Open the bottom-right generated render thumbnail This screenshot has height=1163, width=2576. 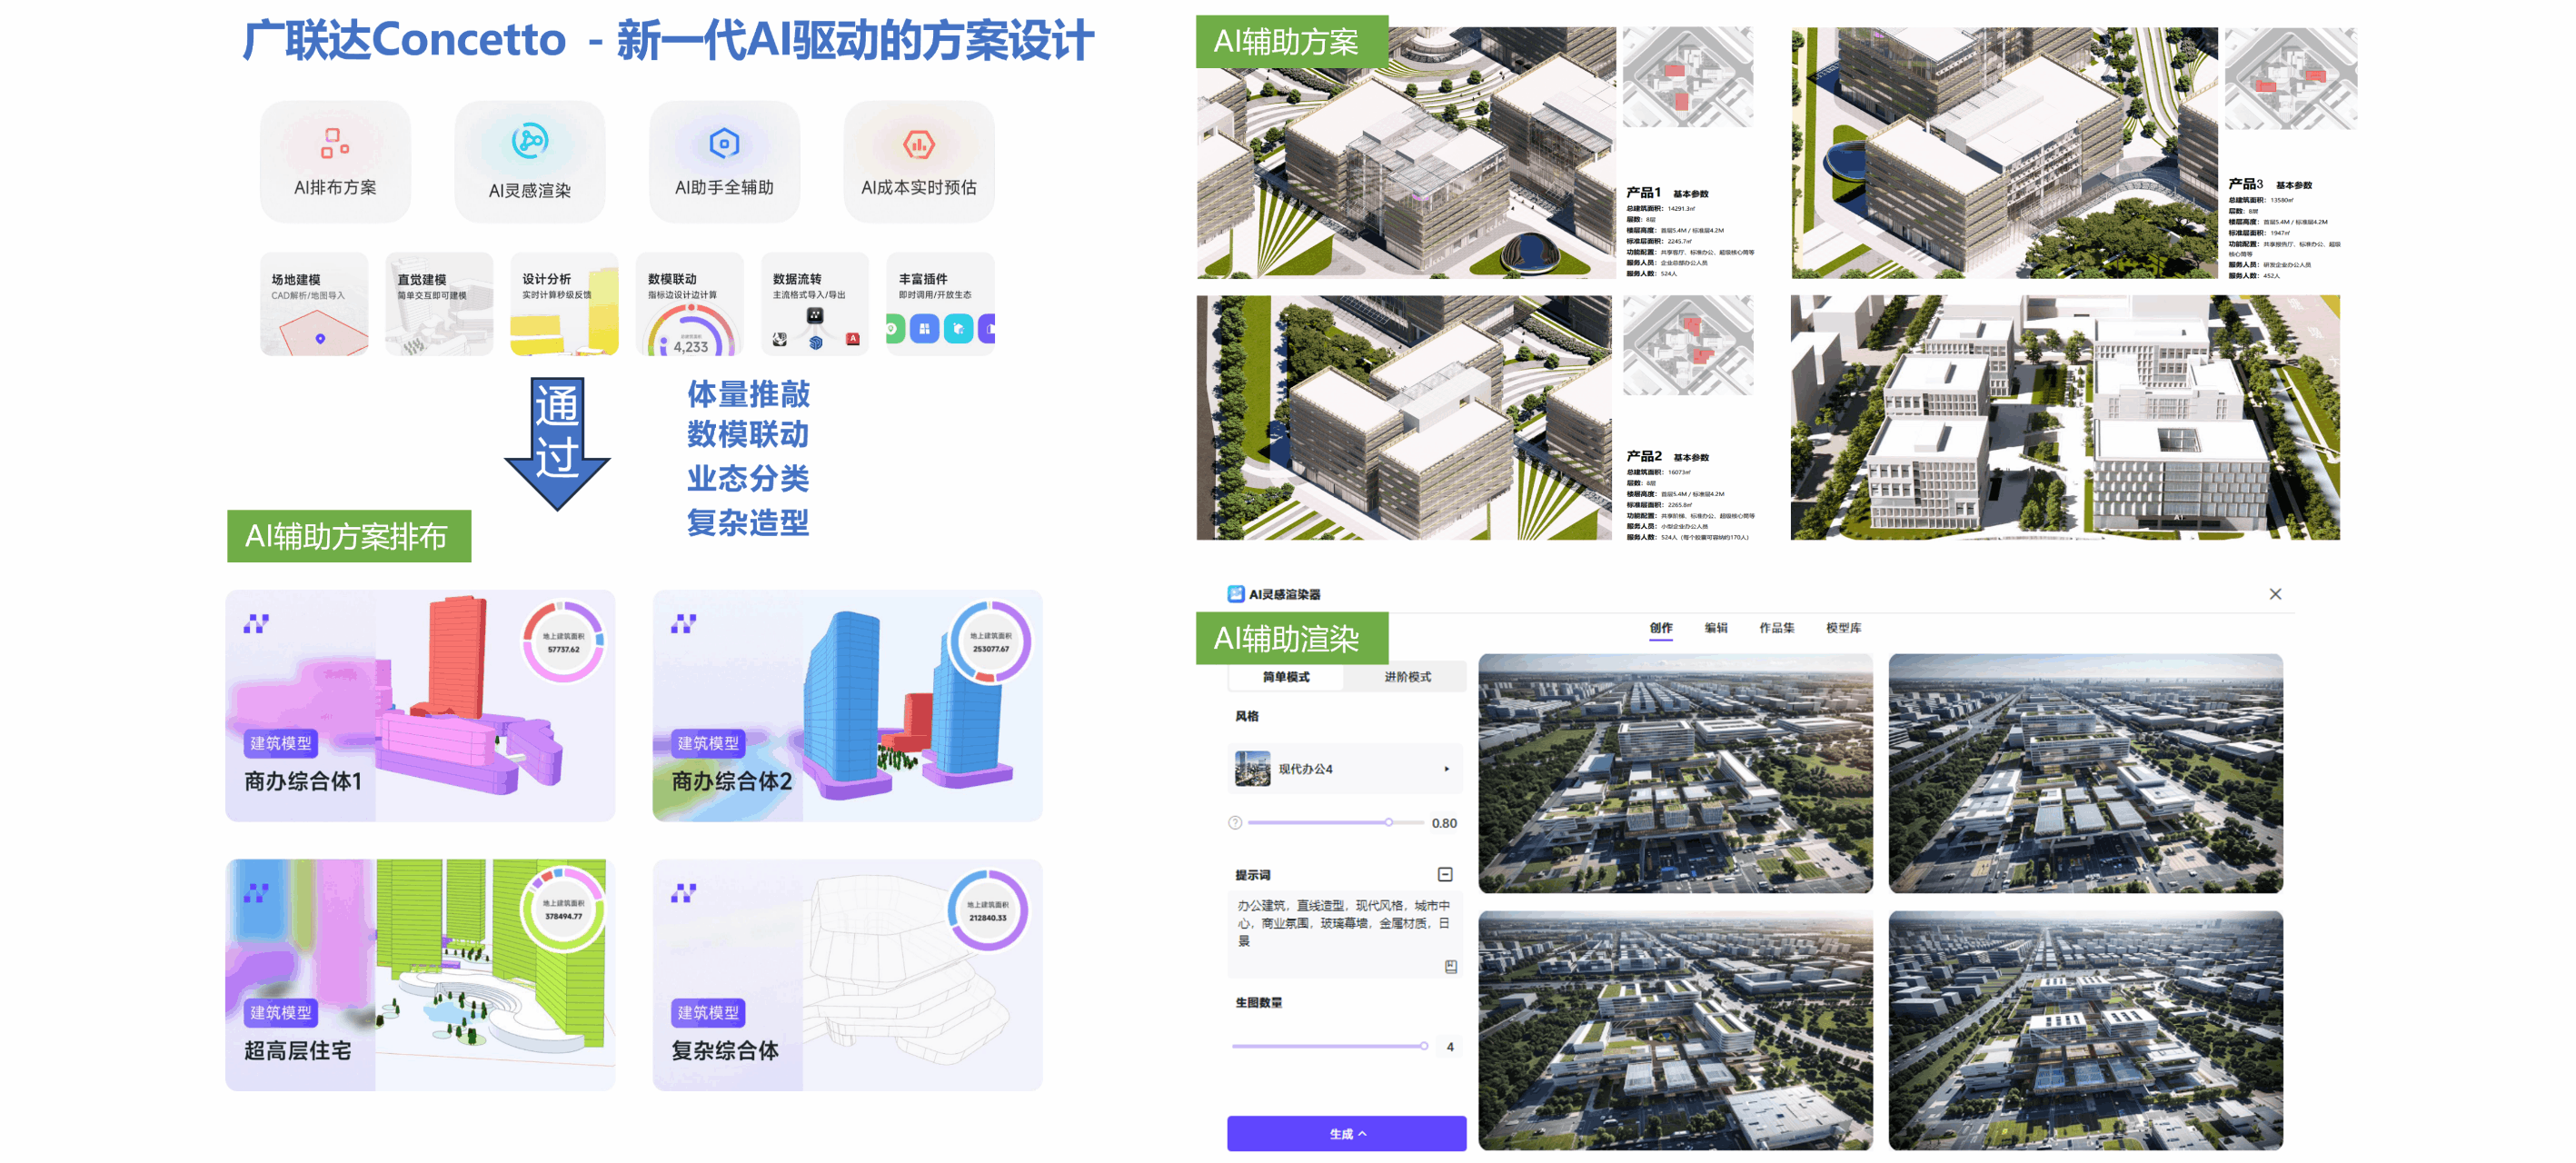pyautogui.click(x=2085, y=1030)
